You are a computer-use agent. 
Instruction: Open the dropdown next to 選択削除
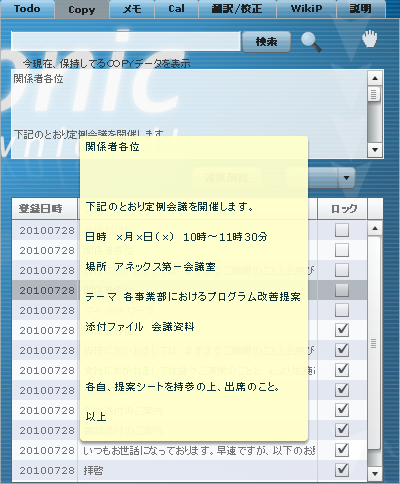[x=346, y=178]
